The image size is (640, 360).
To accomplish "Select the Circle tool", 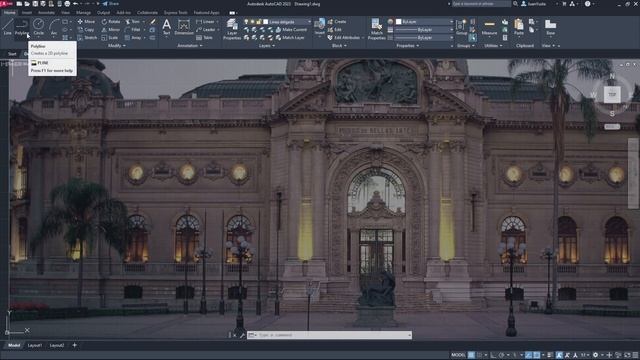I will tap(38, 27).
